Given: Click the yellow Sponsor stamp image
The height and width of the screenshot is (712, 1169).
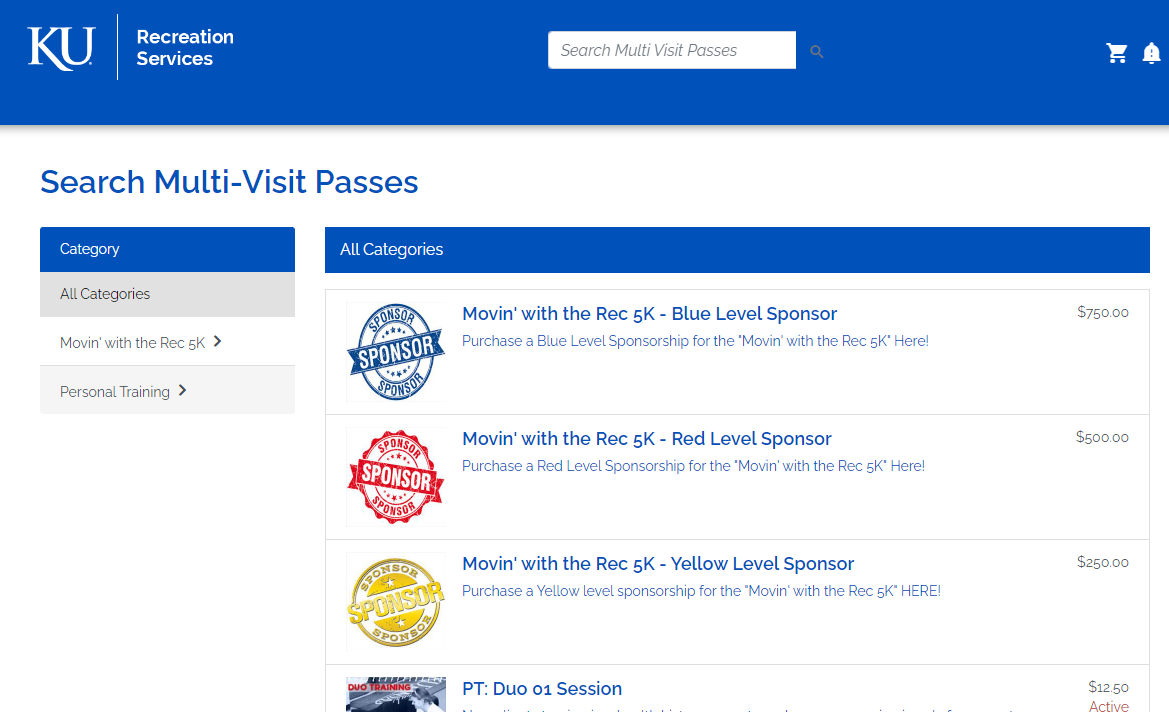Looking at the screenshot, I should (396, 602).
